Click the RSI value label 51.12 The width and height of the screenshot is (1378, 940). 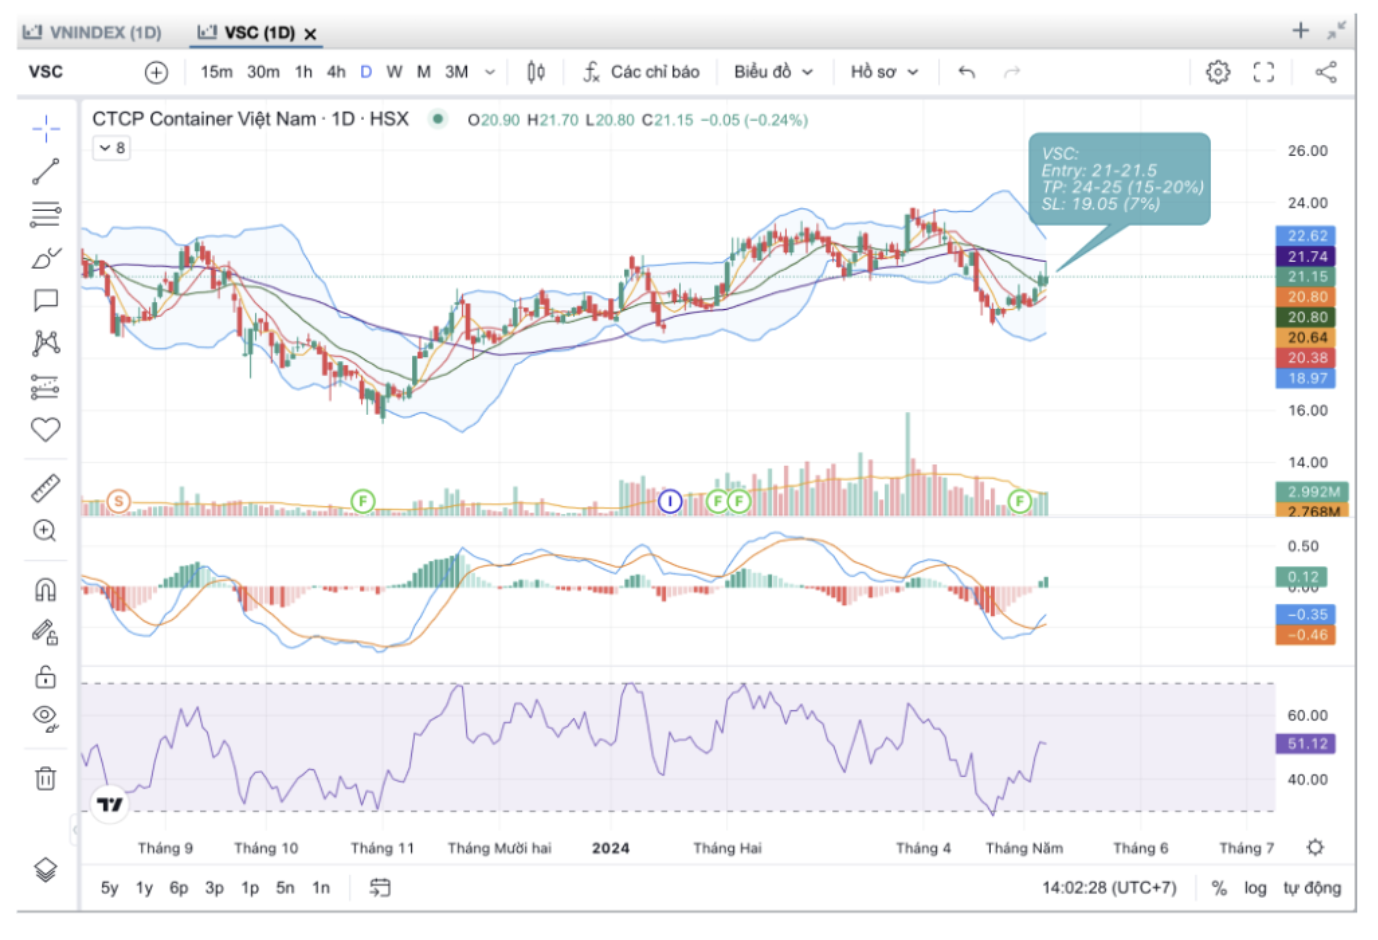pos(1306,744)
